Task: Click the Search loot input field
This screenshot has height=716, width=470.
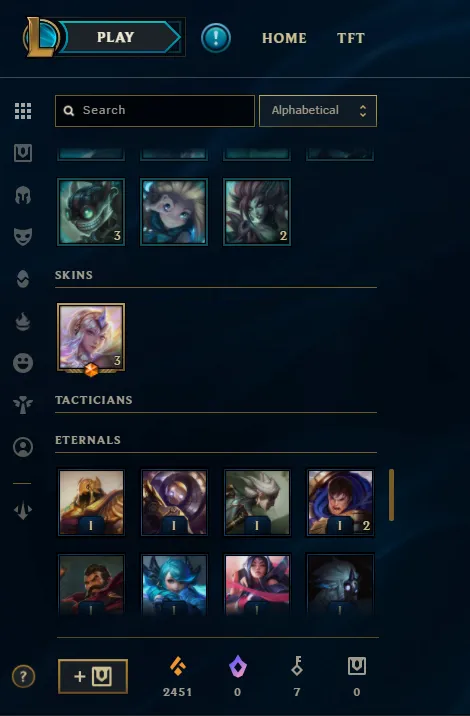Action: coord(155,111)
